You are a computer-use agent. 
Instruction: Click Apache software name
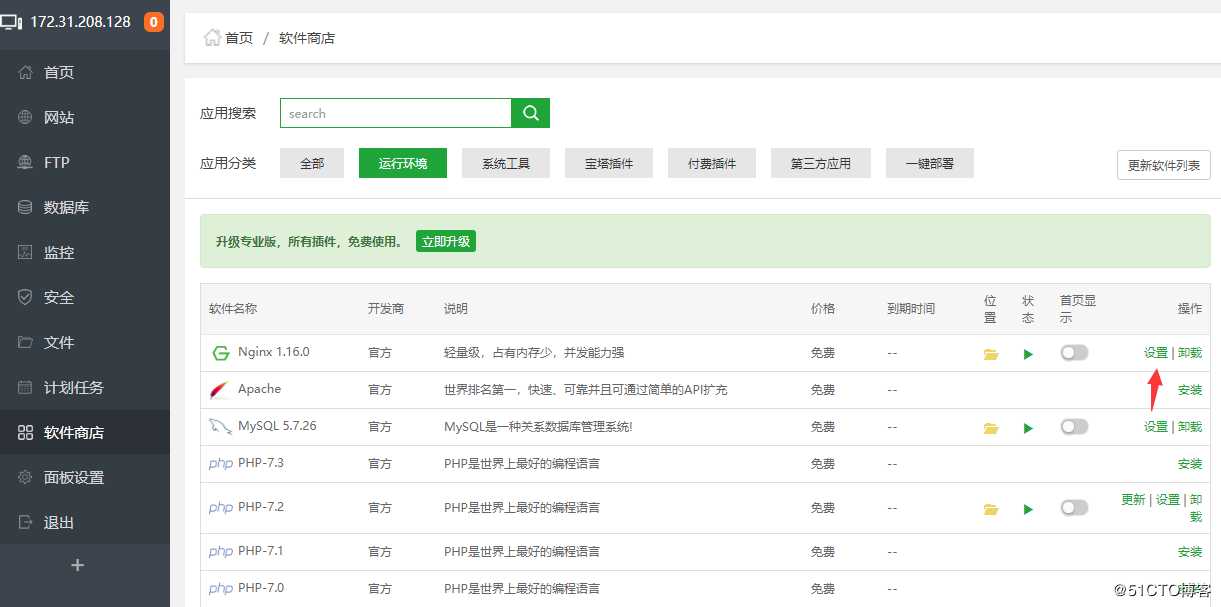pyautogui.click(x=259, y=389)
